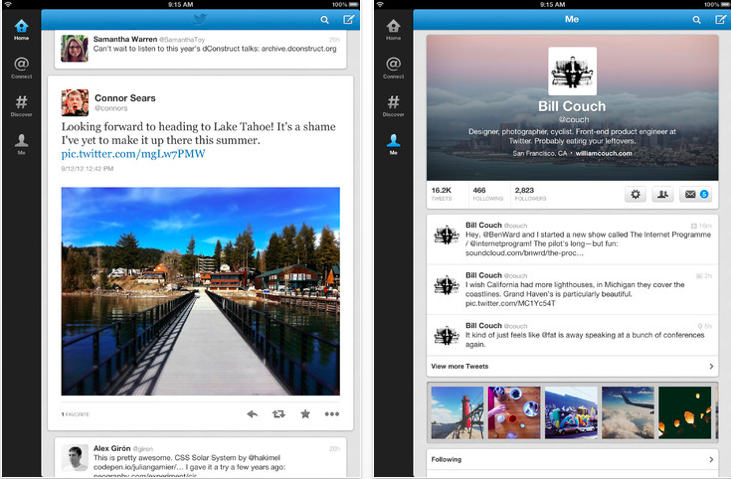Open tweet about @fat speaking at conferences

point(572,335)
